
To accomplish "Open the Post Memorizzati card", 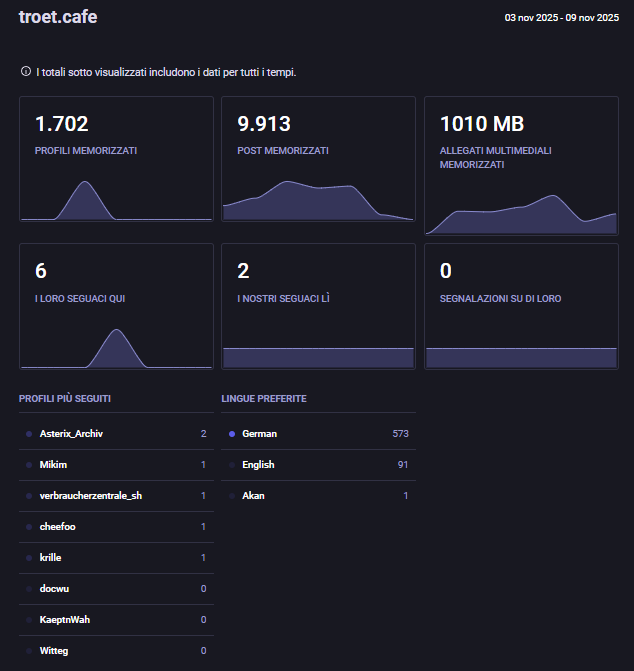I will 318,159.
